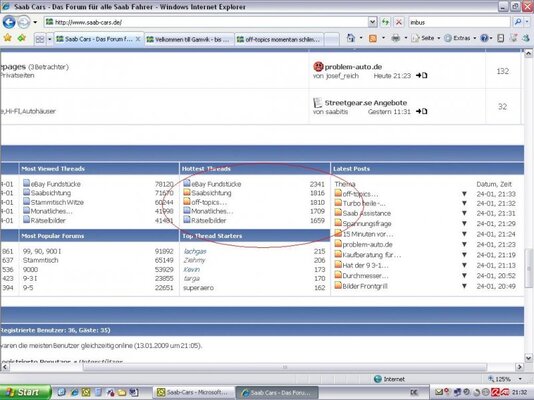534x400 pixels.
Task: Click the Quick Tabs grid icon
Action: (40, 39)
